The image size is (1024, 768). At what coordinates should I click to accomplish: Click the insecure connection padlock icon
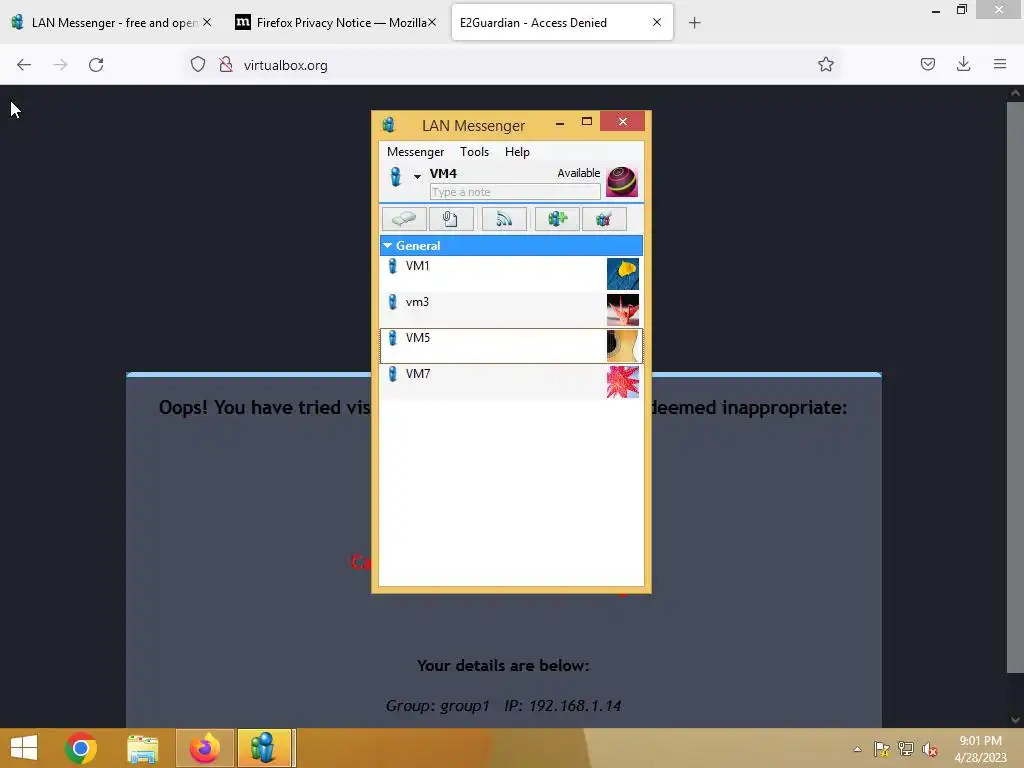pyautogui.click(x=226, y=65)
